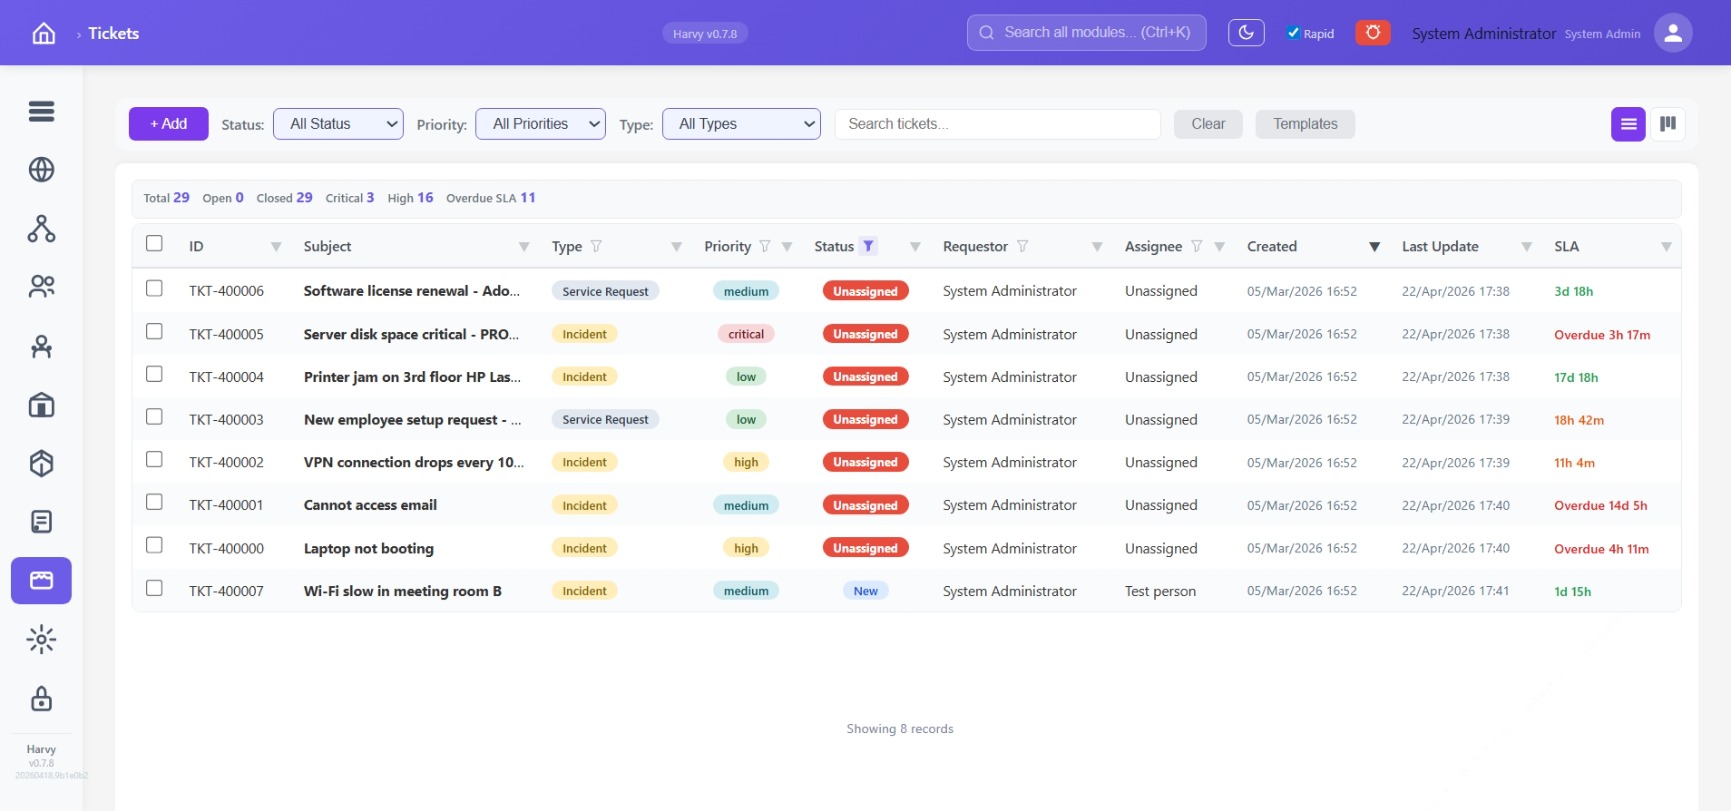Toggle the Rapid checkbox

(x=1293, y=33)
